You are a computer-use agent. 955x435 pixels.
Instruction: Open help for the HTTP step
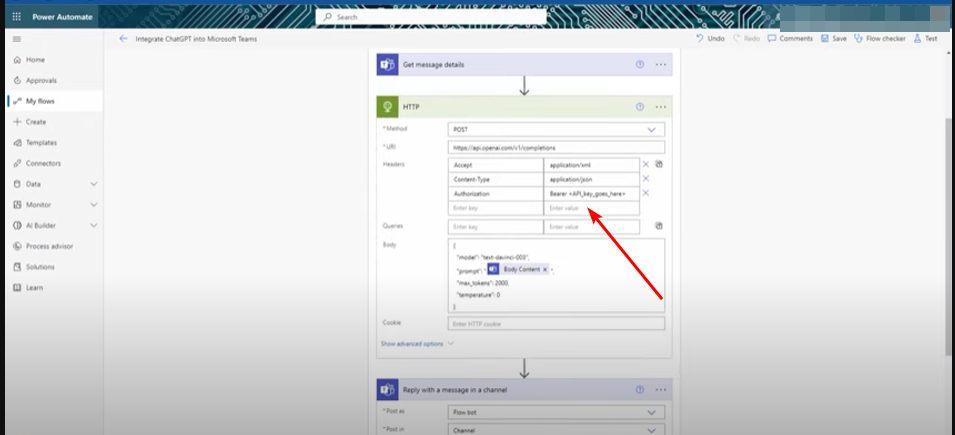click(640, 107)
